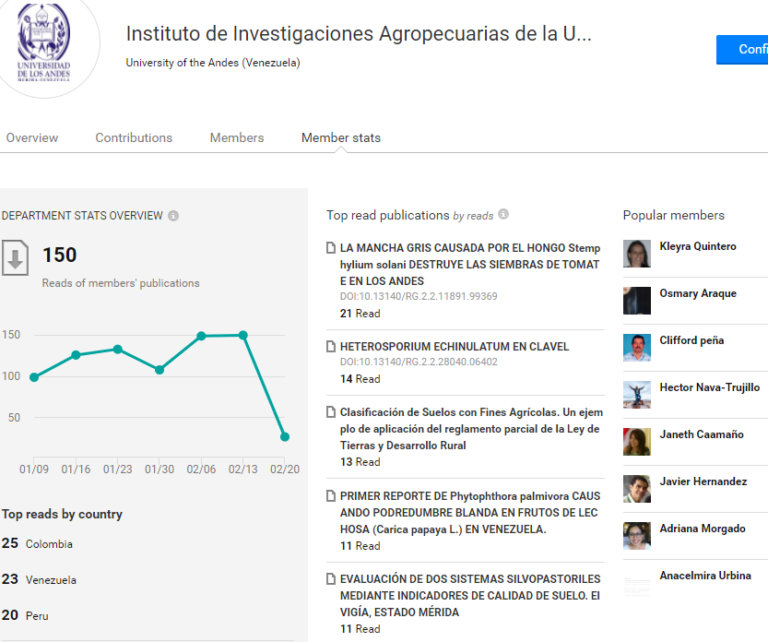768x642 pixels.
Task: Click document icon for La Mancha Gris publication
Action: pyautogui.click(x=331, y=248)
